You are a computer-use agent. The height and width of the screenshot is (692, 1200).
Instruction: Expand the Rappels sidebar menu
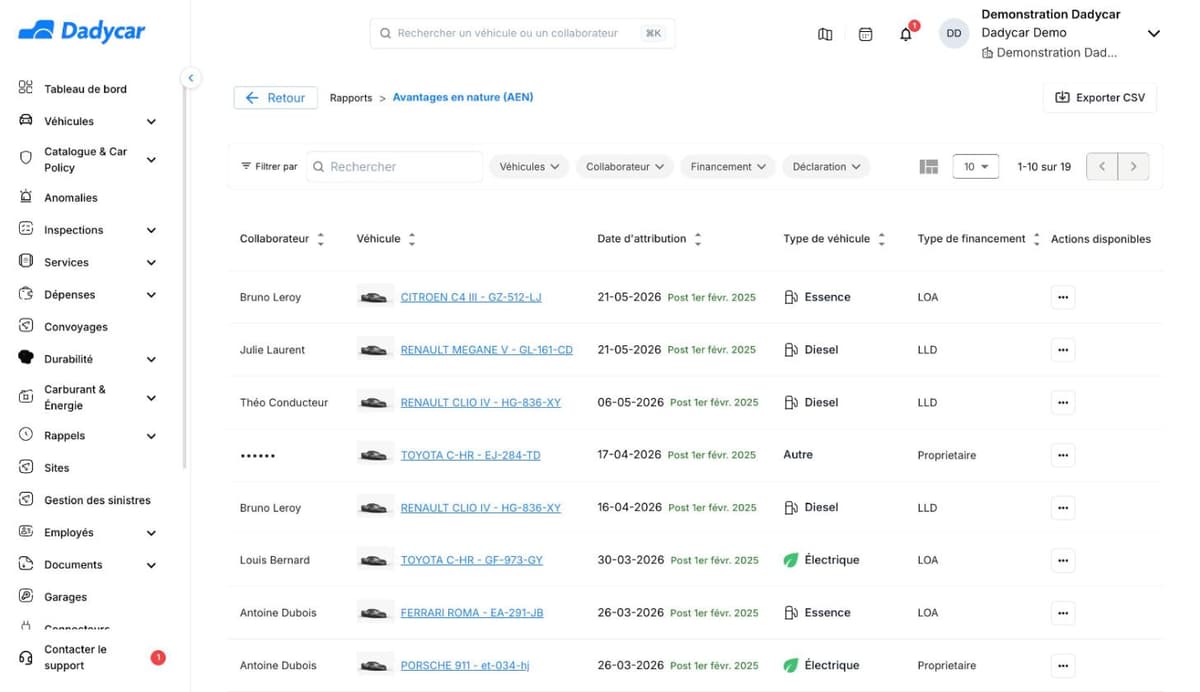coord(151,436)
